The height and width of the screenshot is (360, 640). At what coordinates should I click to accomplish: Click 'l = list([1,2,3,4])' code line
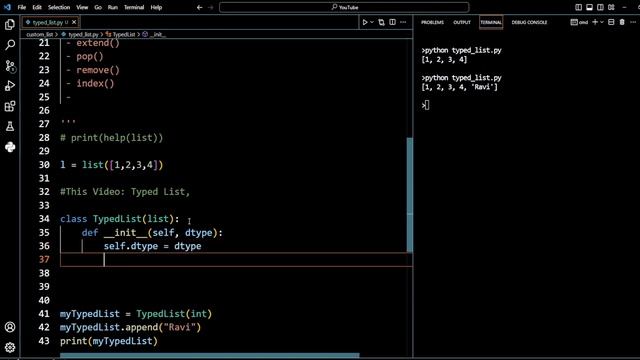click(x=111, y=164)
